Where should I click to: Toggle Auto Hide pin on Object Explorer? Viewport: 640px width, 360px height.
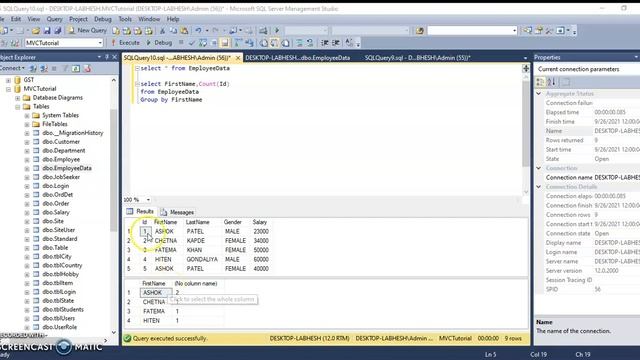(x=107, y=57)
